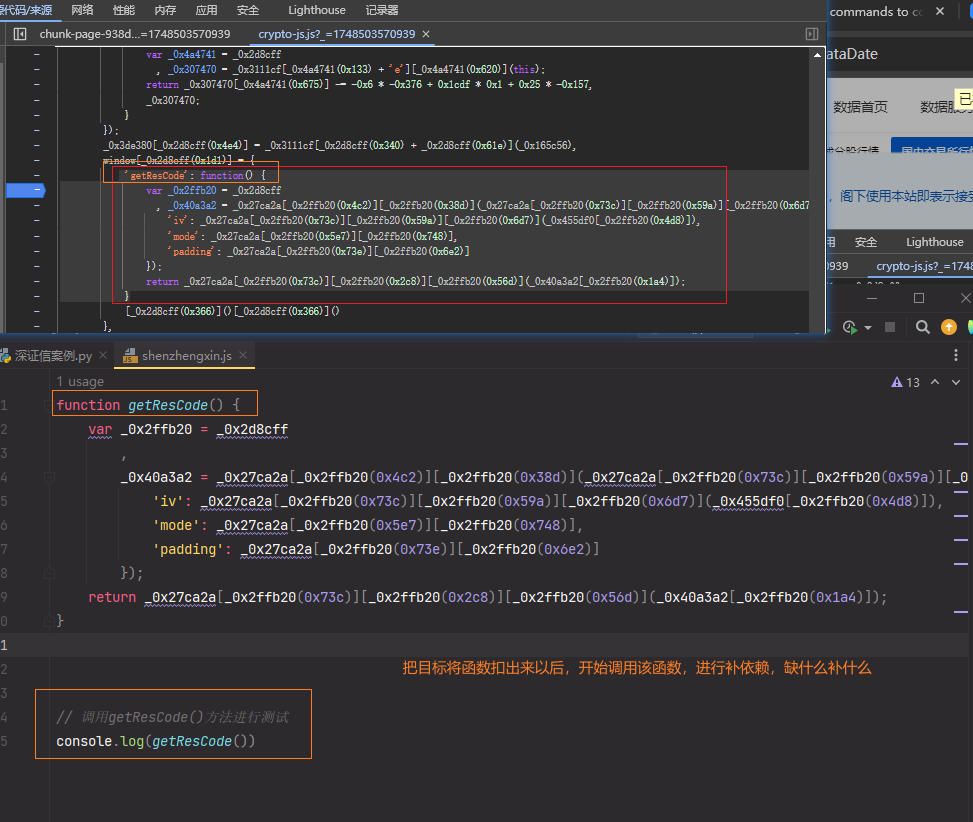
Task: Click the '1 usage' inlay hint
Action: tap(80, 382)
